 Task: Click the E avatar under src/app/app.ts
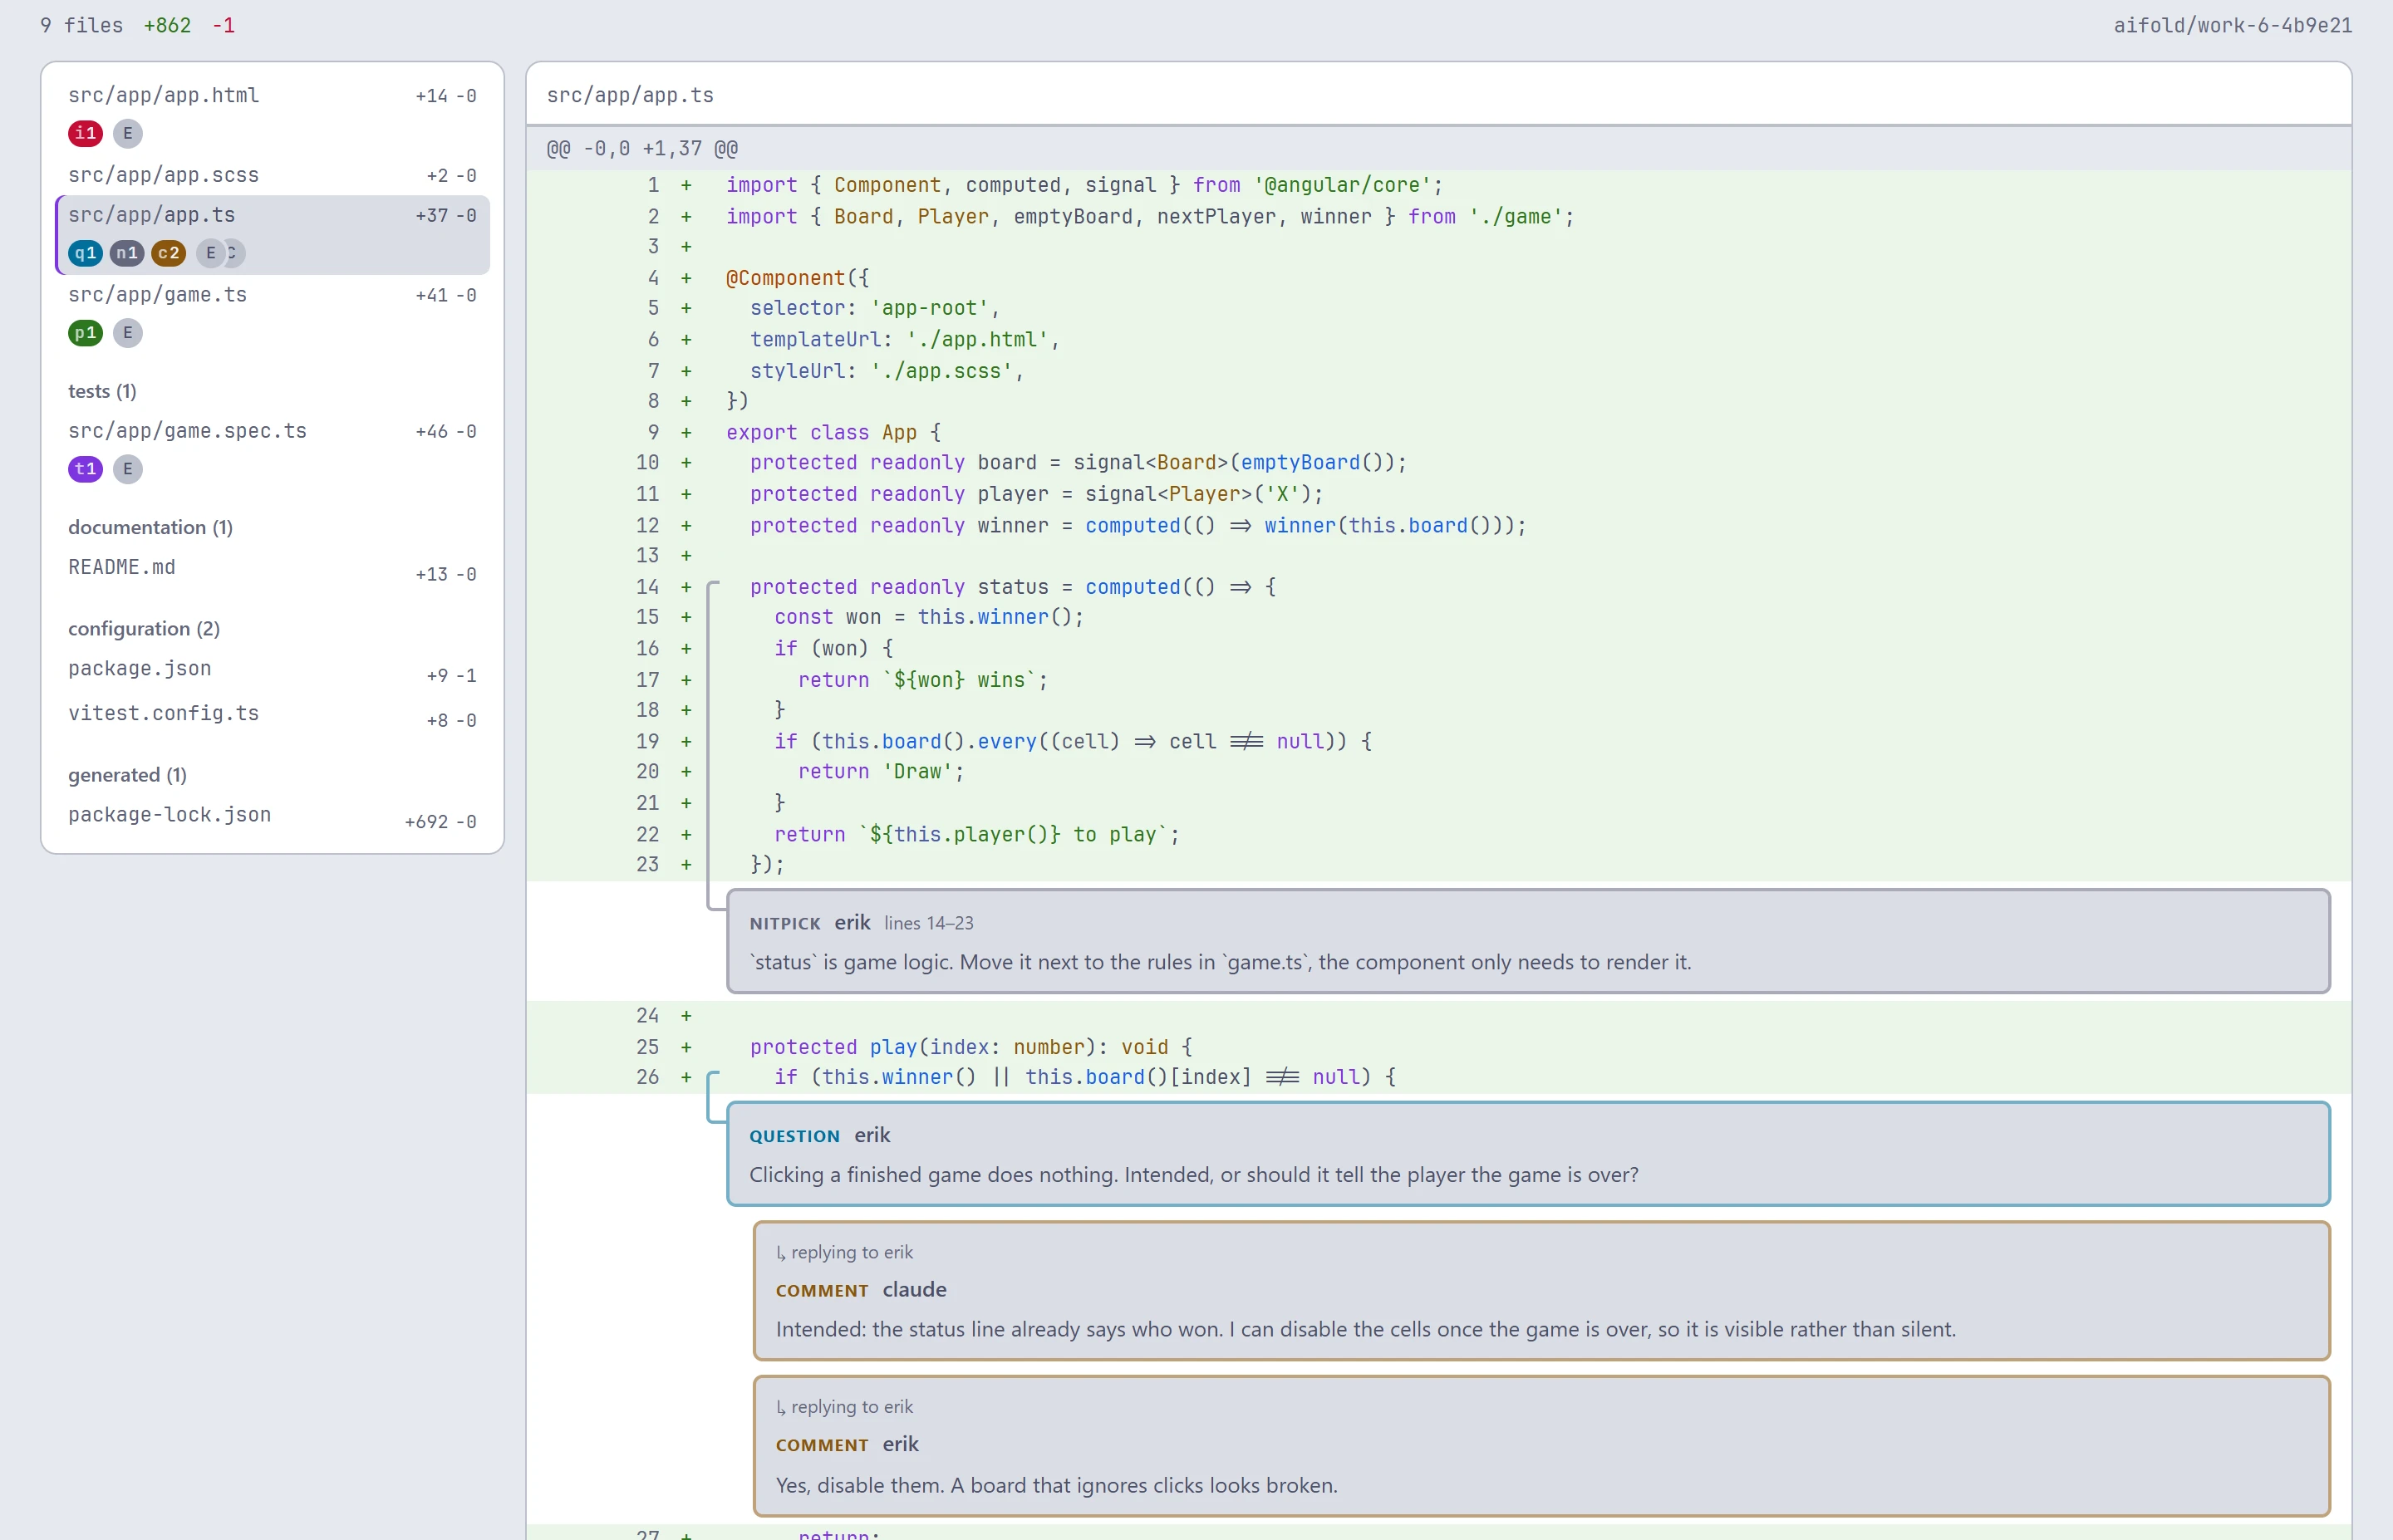pos(210,253)
